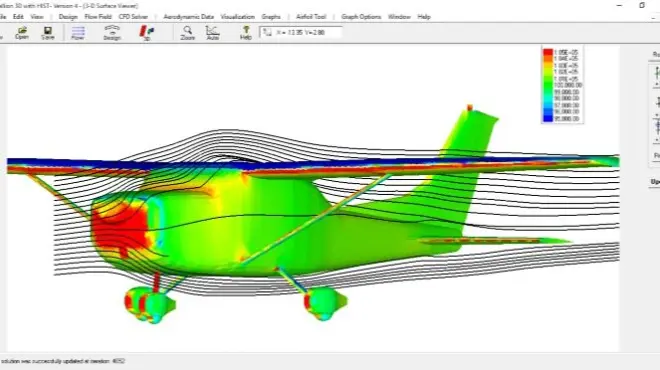Click the blue bottom color of pressure legend
Viewport: 660px width, 370px height.
548,118
